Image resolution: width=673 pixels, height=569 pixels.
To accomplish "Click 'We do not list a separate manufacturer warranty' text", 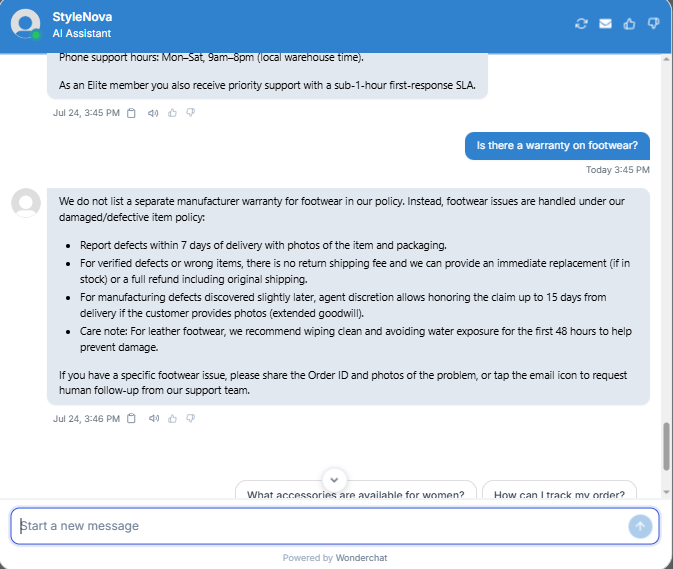I will coord(342,209).
